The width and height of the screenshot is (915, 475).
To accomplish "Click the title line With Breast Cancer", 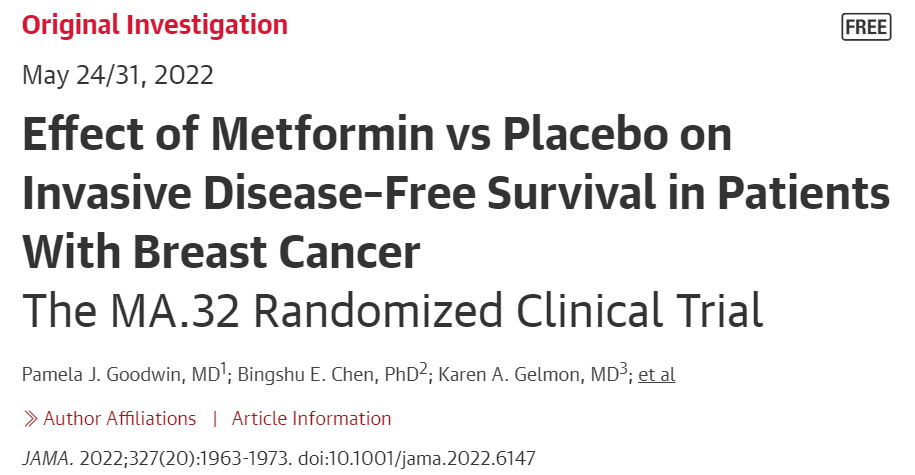I will click(x=221, y=252).
